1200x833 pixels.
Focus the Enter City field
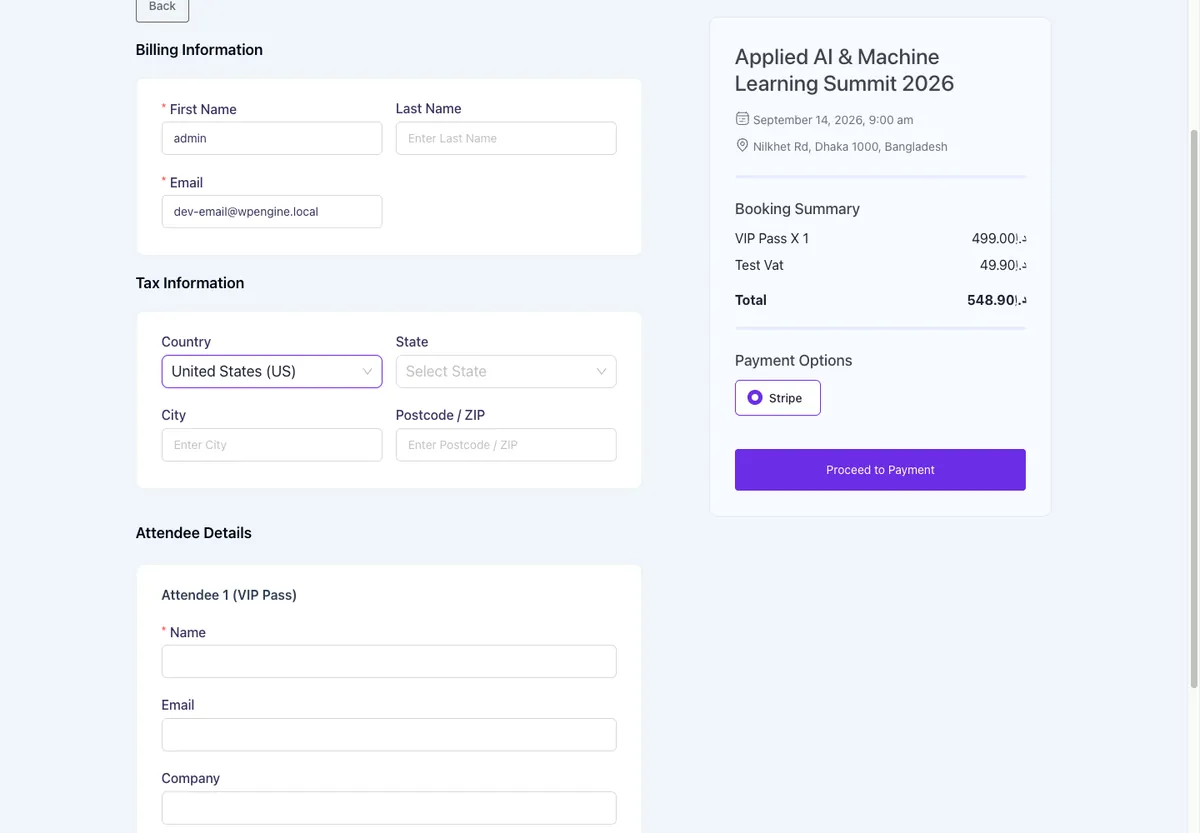272,445
